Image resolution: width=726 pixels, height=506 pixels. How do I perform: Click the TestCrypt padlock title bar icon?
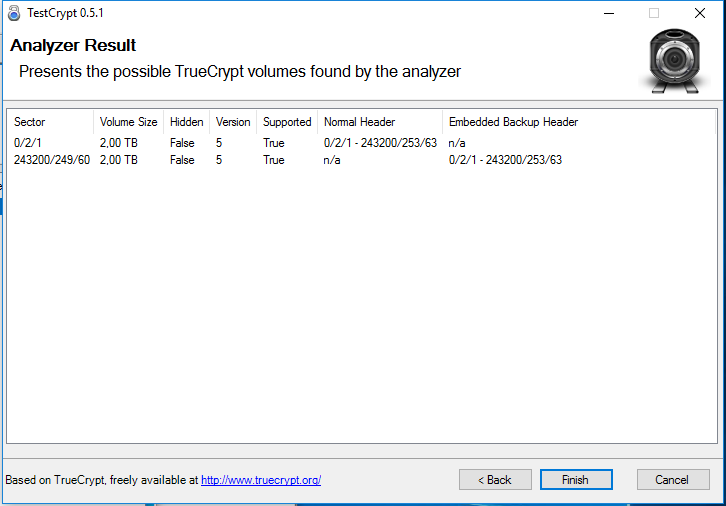14,13
